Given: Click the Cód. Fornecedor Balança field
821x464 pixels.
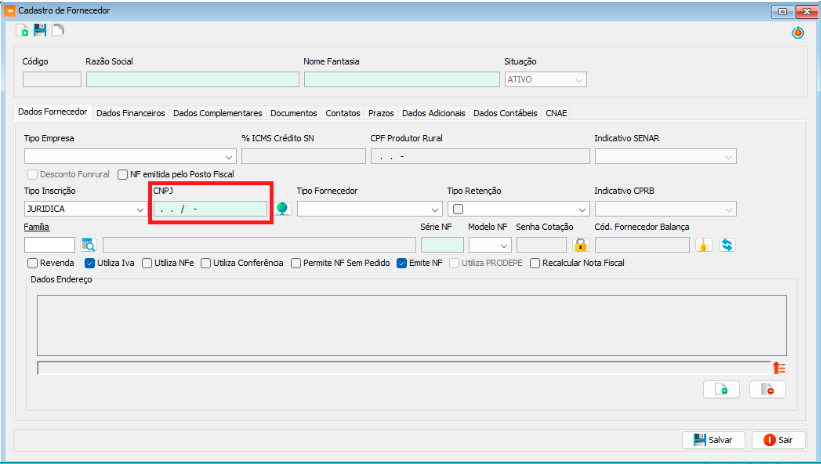Looking at the screenshot, I should click(x=642, y=245).
